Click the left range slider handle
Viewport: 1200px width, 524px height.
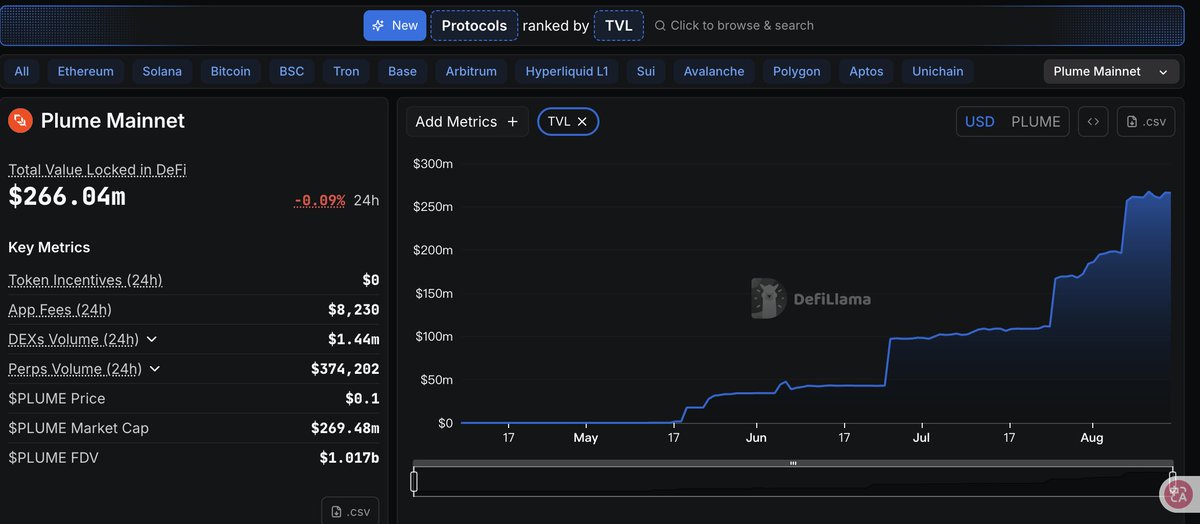[414, 482]
